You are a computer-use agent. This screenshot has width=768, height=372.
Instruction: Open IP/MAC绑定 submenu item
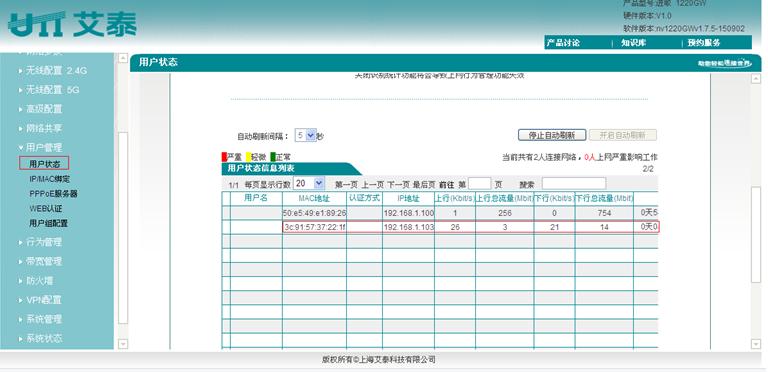(49, 179)
